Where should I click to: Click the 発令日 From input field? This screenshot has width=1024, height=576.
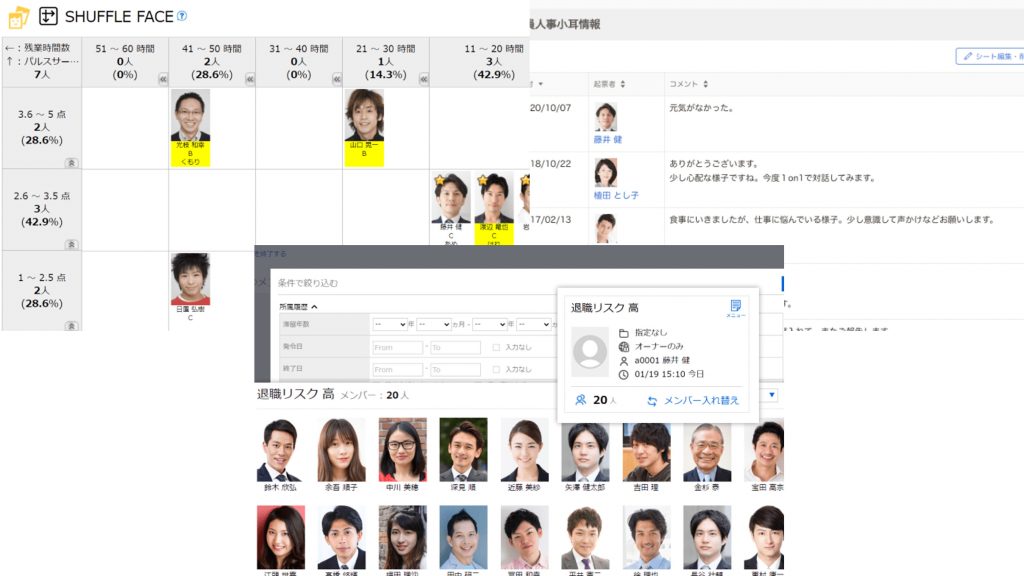tap(397, 347)
